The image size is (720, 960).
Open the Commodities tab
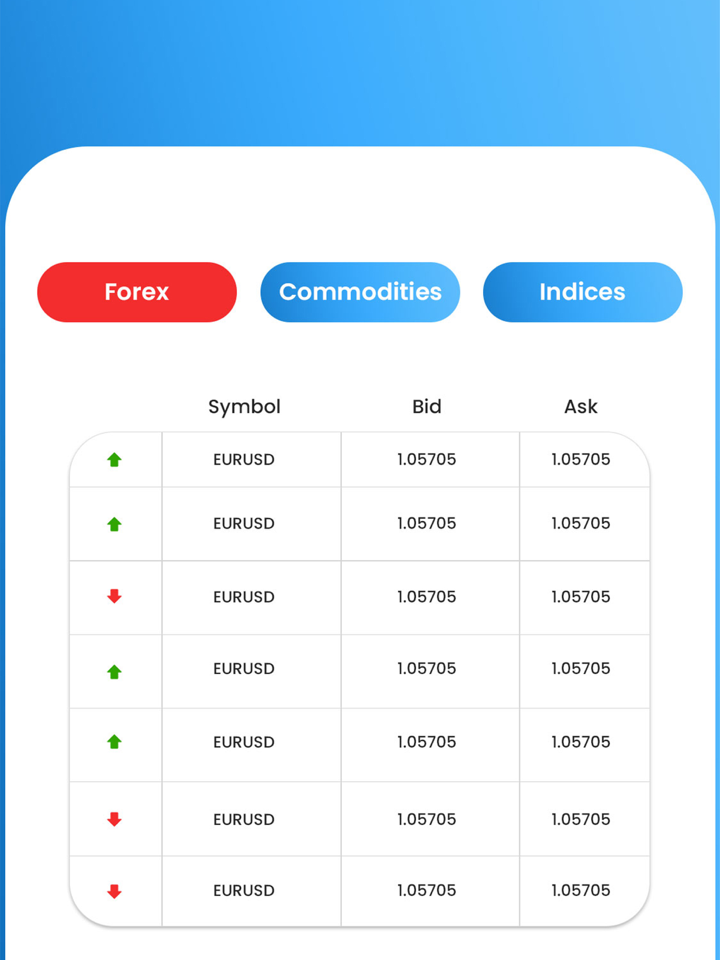pos(360,292)
